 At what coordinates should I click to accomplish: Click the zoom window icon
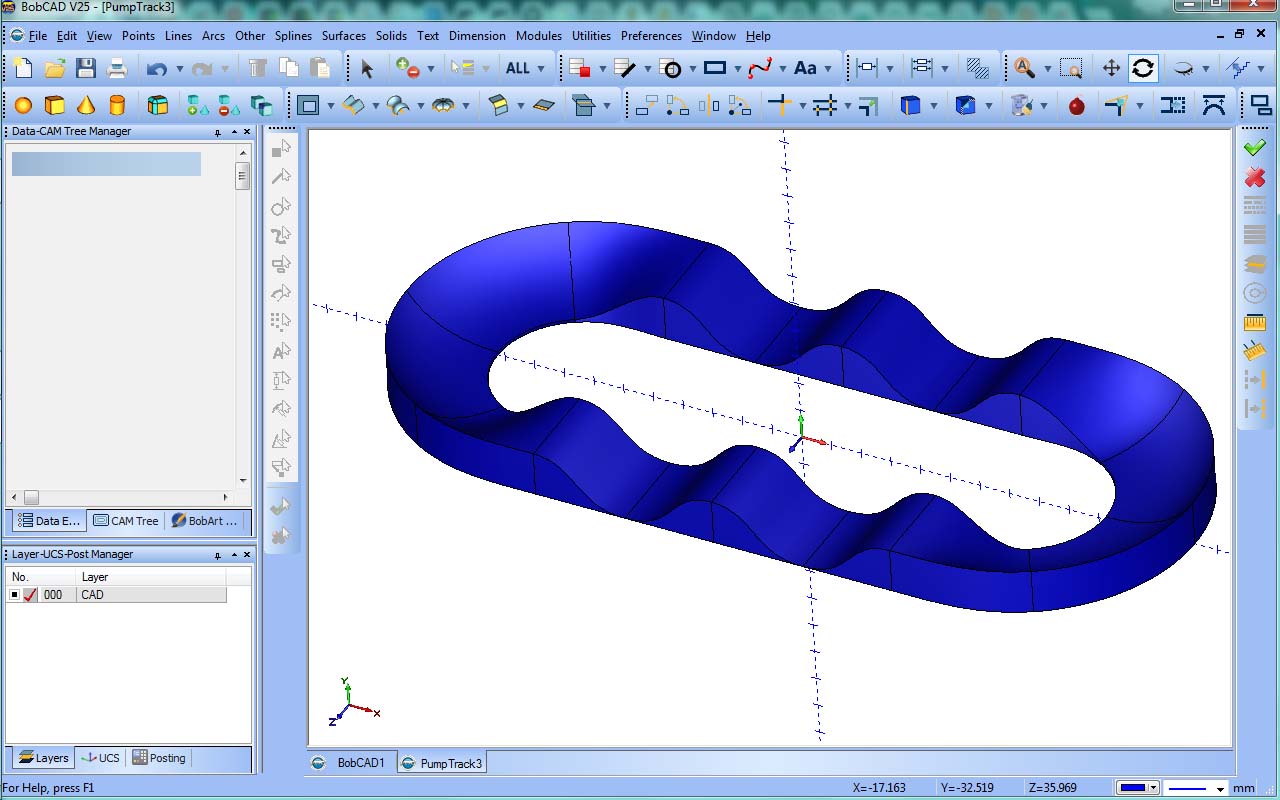click(1071, 68)
